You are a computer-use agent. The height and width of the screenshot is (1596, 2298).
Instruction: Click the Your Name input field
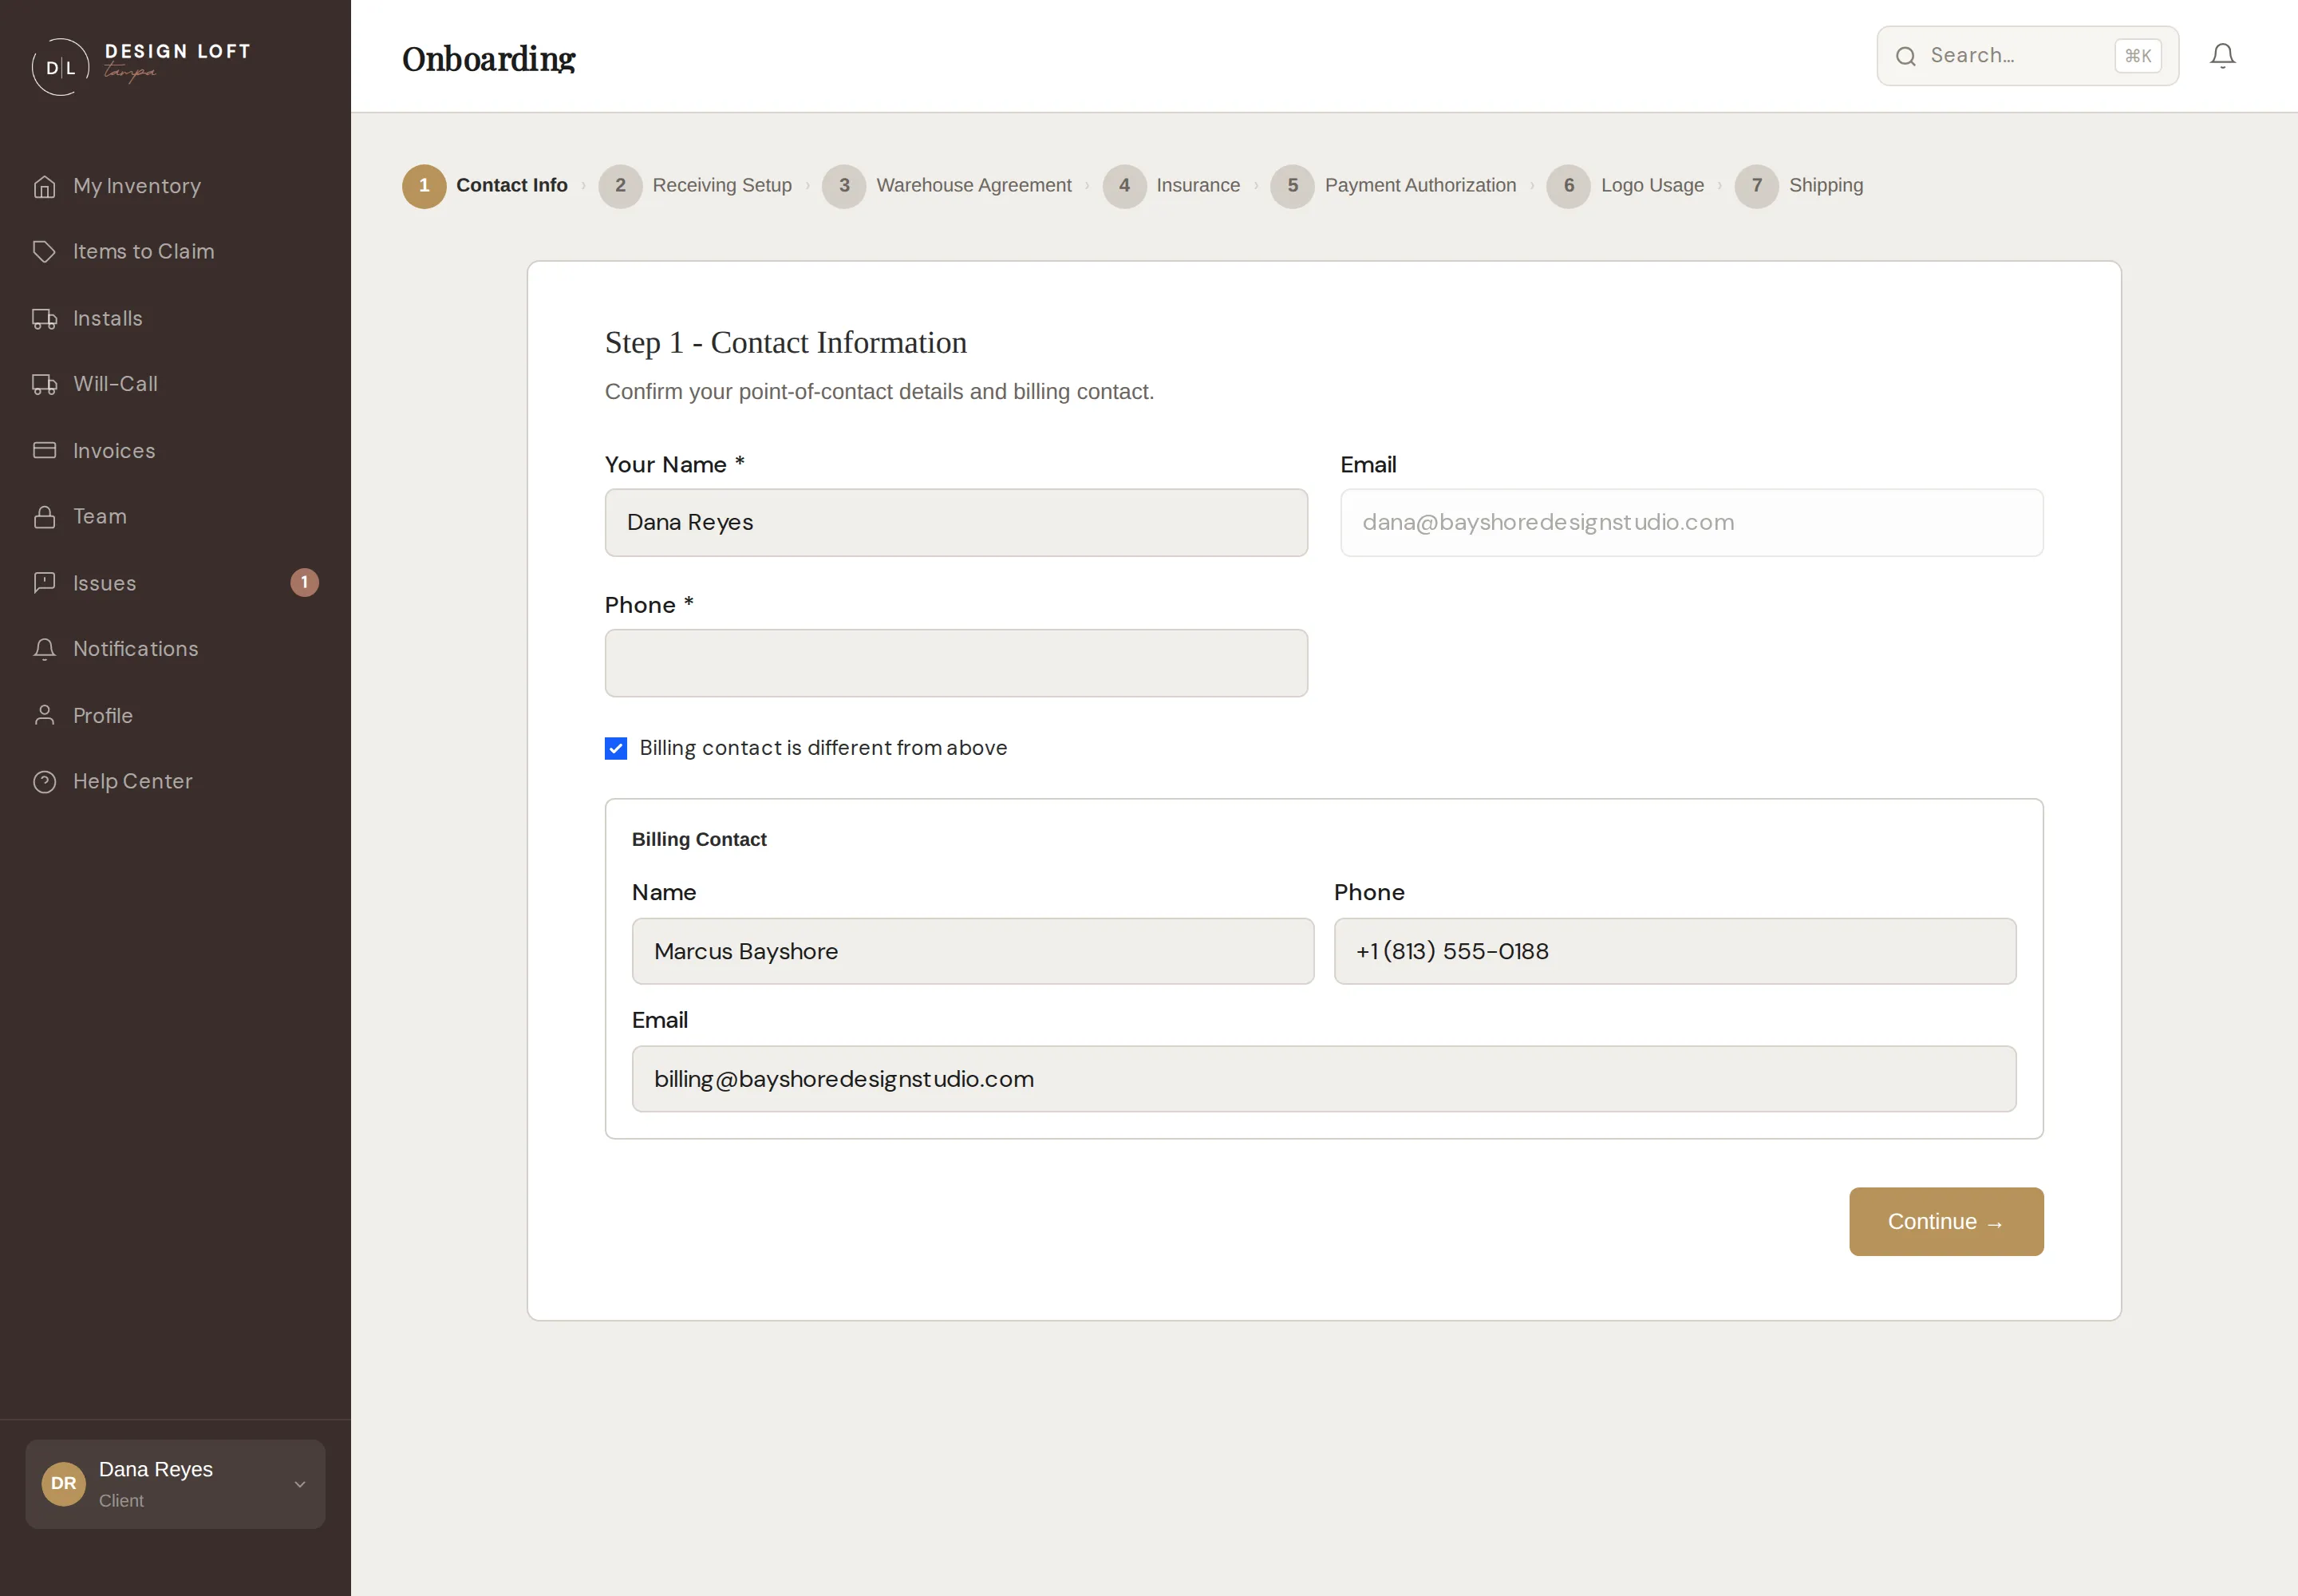[956, 523]
